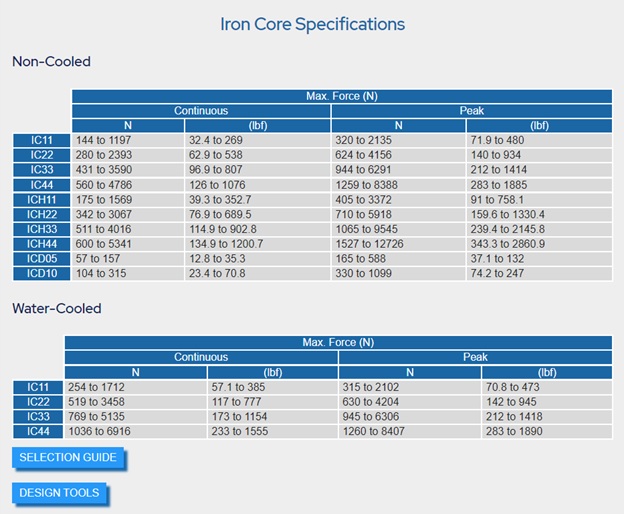The image size is (624, 514).
Task: Select the ICH44 model row label
Action: pos(42,244)
